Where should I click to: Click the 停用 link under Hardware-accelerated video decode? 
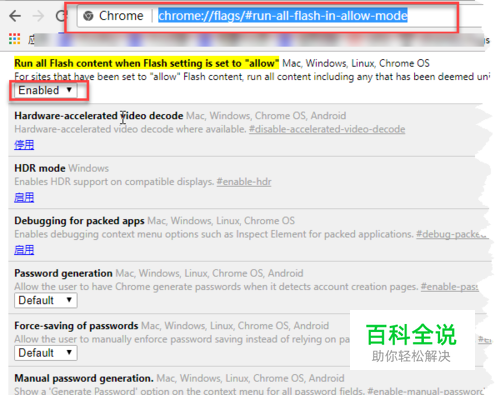click(x=24, y=145)
